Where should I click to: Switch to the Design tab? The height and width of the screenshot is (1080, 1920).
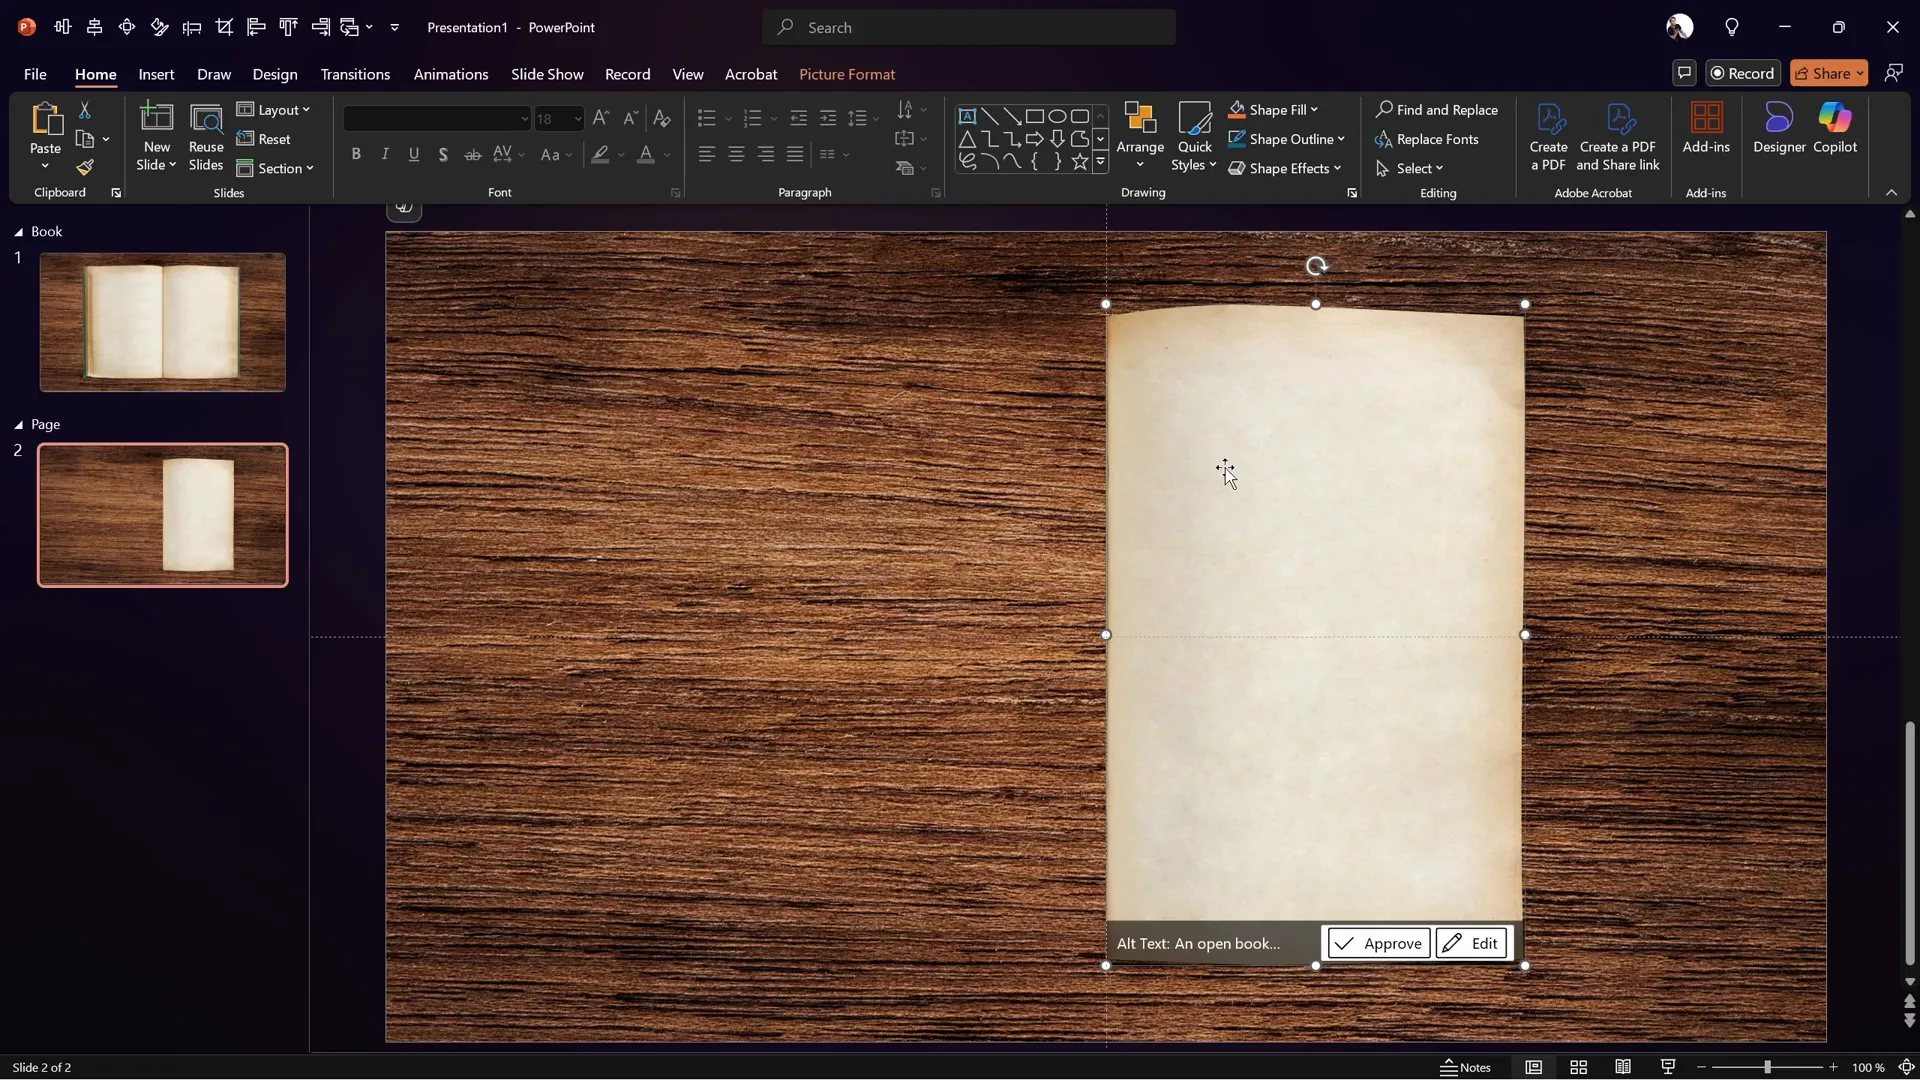pyautogui.click(x=275, y=74)
